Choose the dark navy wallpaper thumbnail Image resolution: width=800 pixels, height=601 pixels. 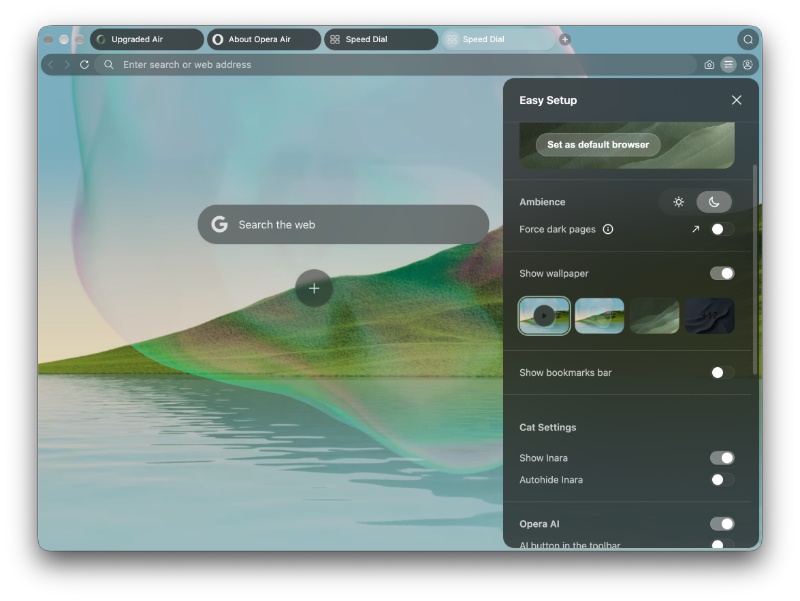[709, 316]
